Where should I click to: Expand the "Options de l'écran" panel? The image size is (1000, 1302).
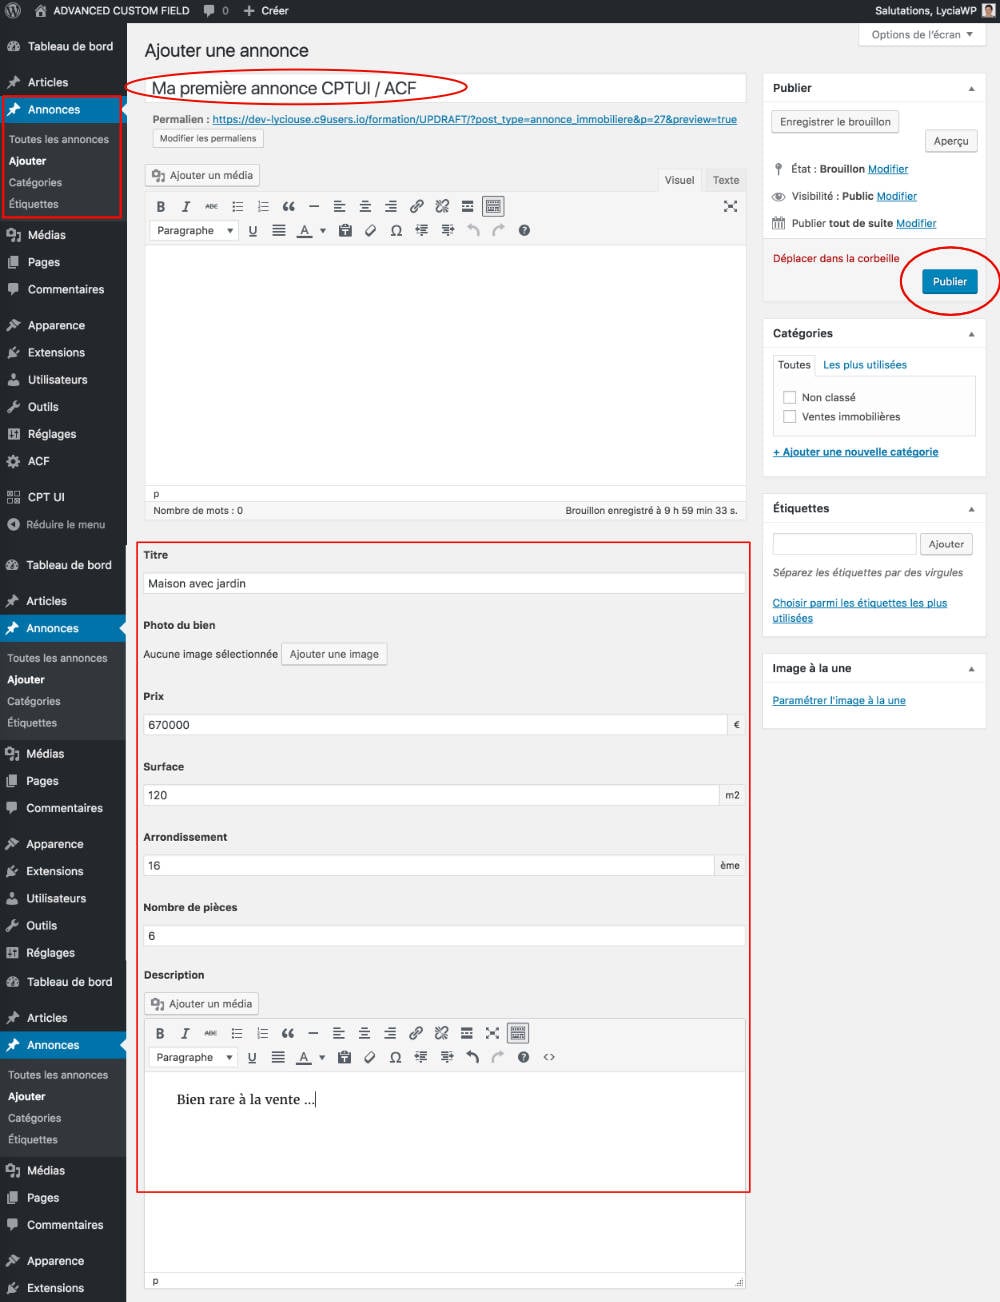pyautogui.click(x=921, y=35)
